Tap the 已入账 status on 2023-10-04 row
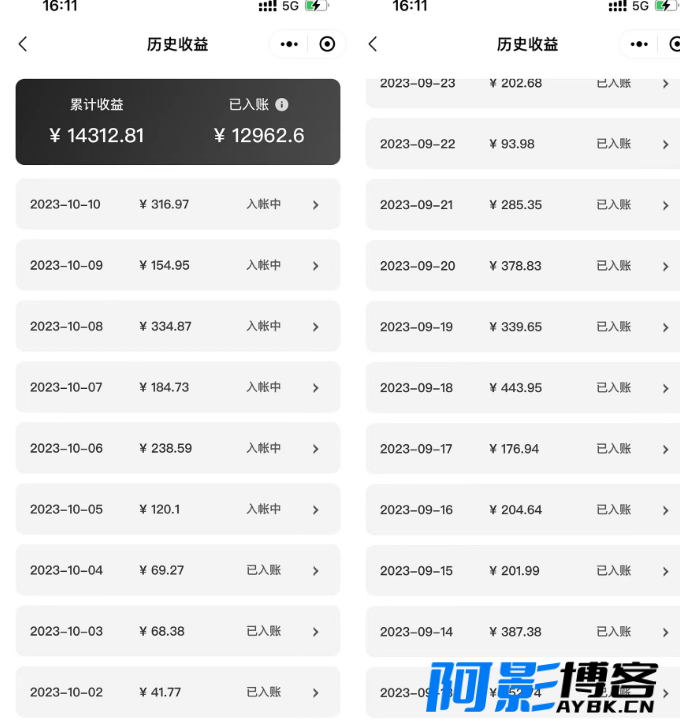The height and width of the screenshot is (723, 680). click(x=264, y=570)
